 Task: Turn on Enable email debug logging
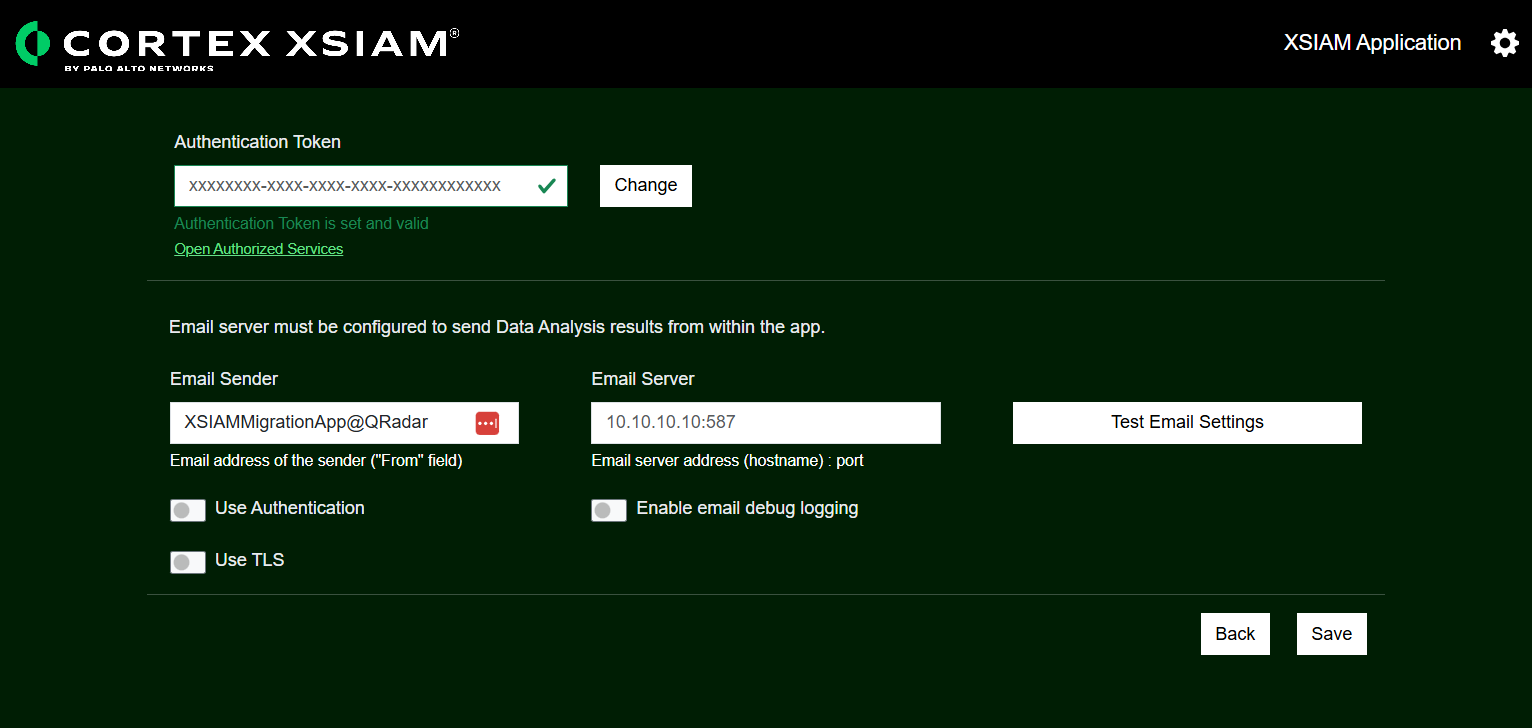(x=609, y=510)
